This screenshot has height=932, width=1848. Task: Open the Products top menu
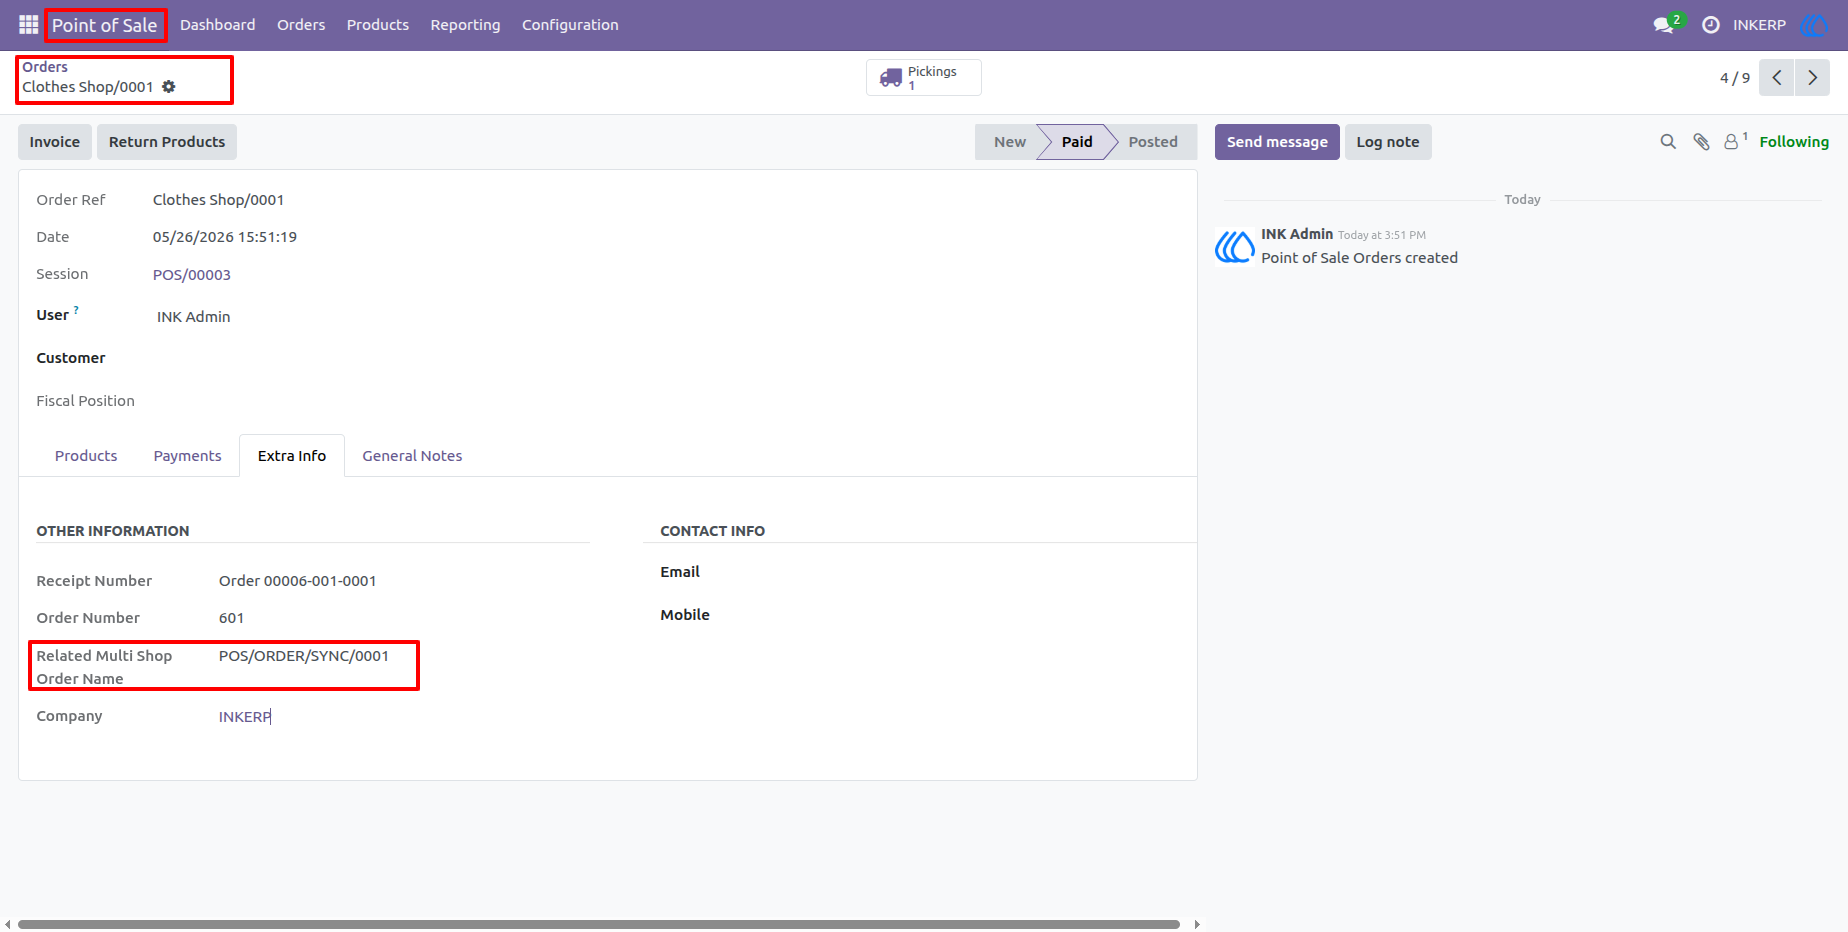point(378,25)
